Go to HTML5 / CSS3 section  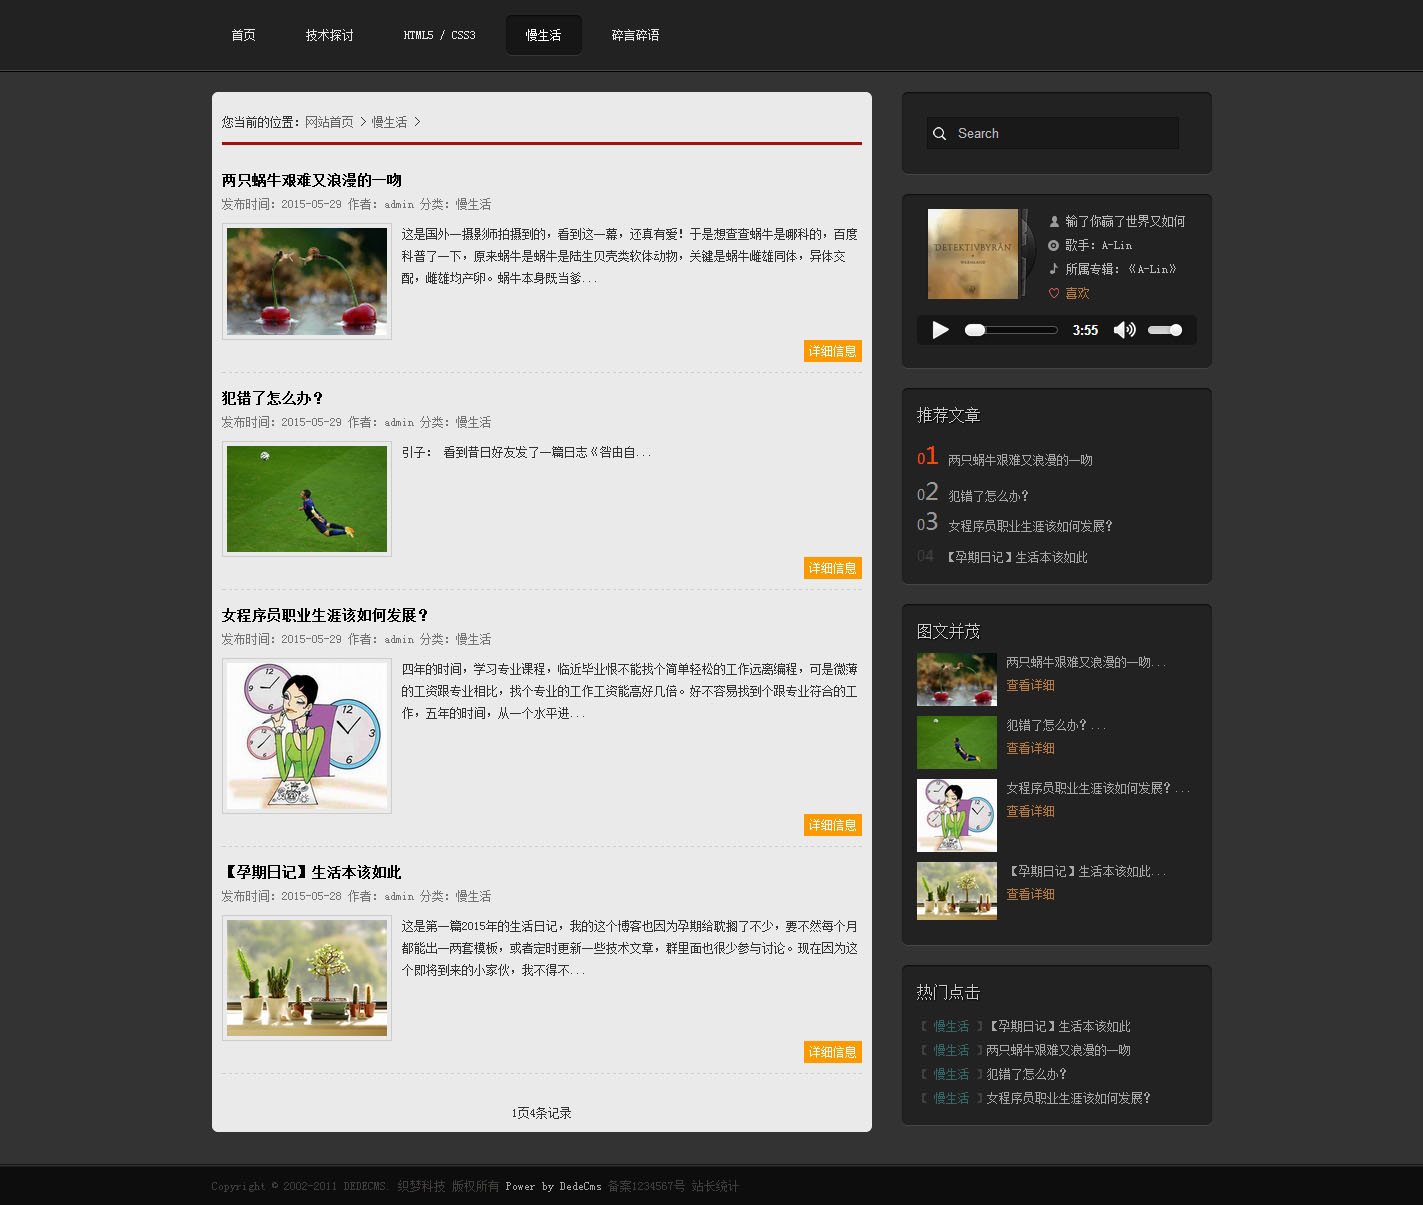[x=439, y=35]
